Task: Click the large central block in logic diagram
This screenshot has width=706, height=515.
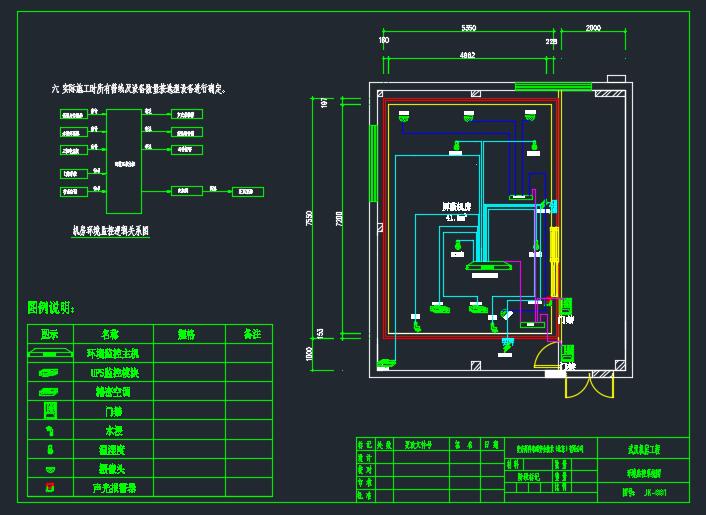Action: (x=125, y=159)
